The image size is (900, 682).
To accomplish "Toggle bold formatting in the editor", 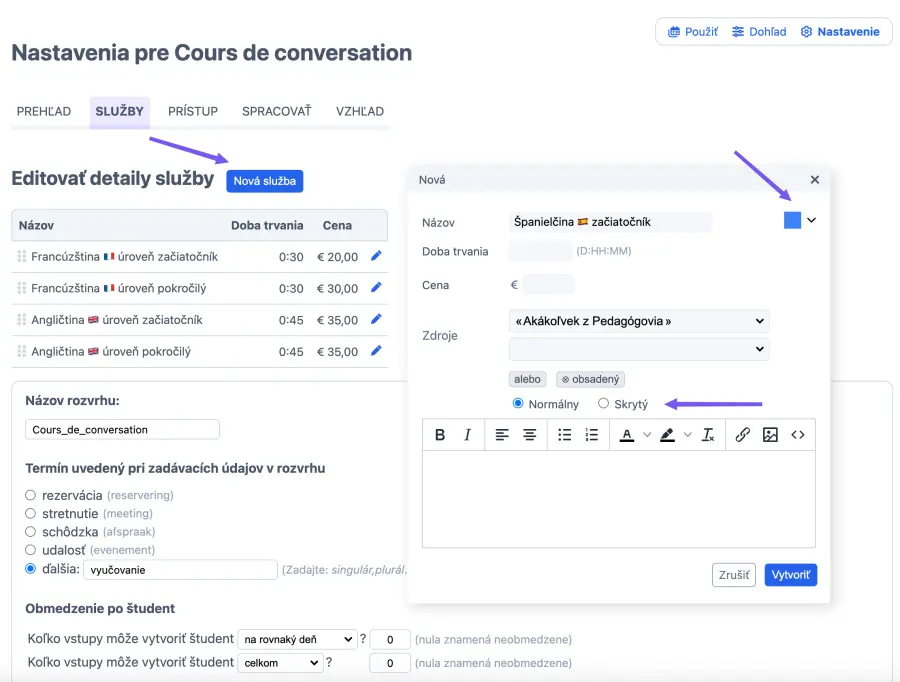I will tap(440, 435).
